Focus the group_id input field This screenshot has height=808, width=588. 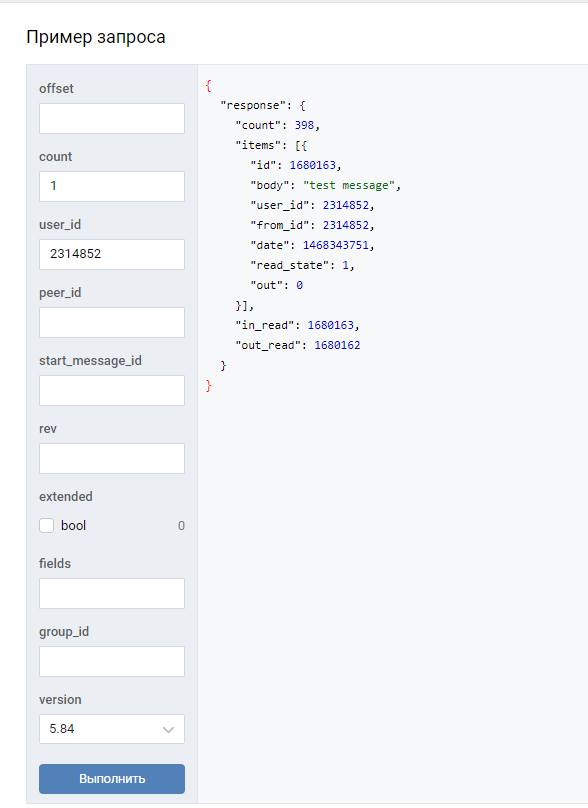point(112,661)
